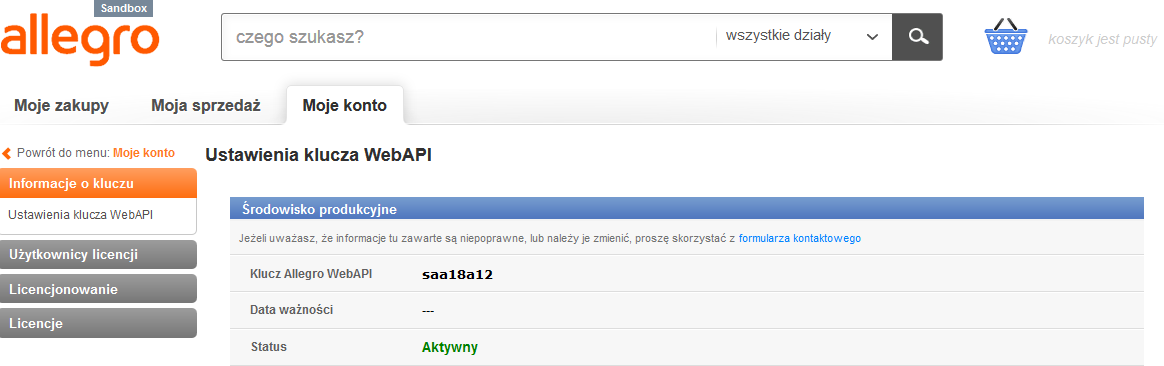
Task: Open the 'wszystkie działy' category dropdown
Action: [803, 36]
